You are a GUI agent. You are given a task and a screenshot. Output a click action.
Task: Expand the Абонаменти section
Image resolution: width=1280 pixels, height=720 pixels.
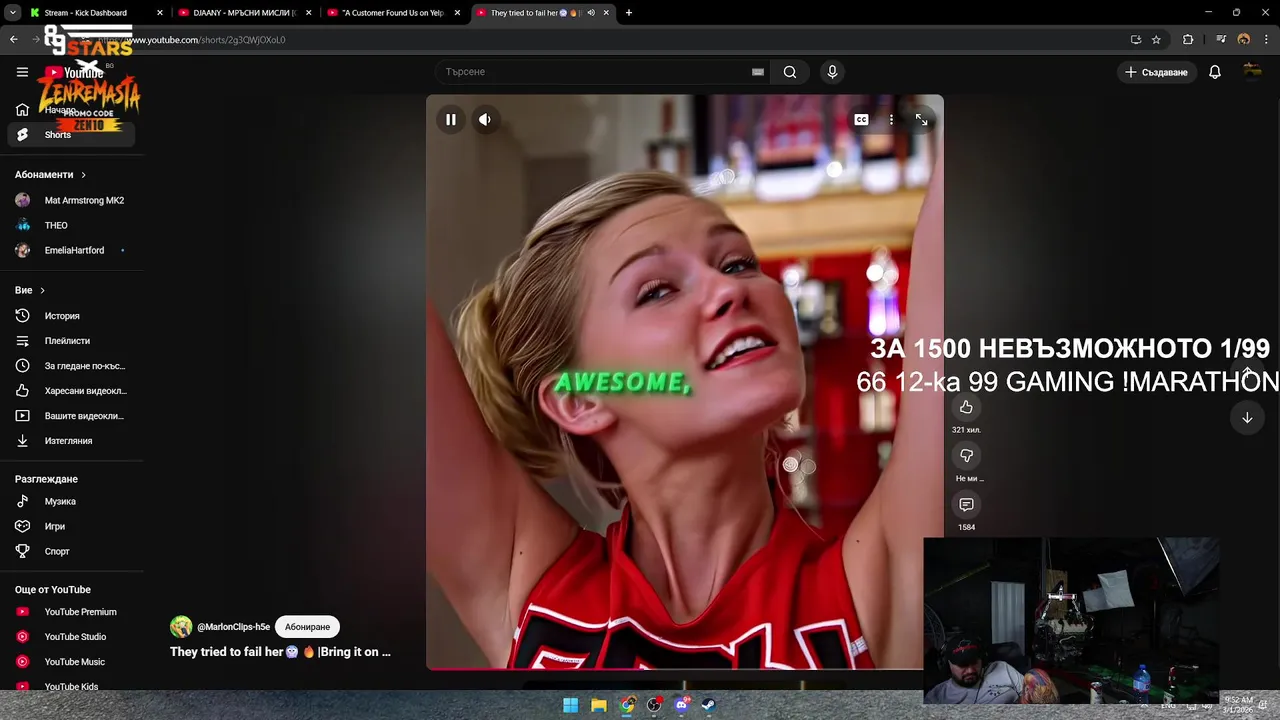(50, 175)
